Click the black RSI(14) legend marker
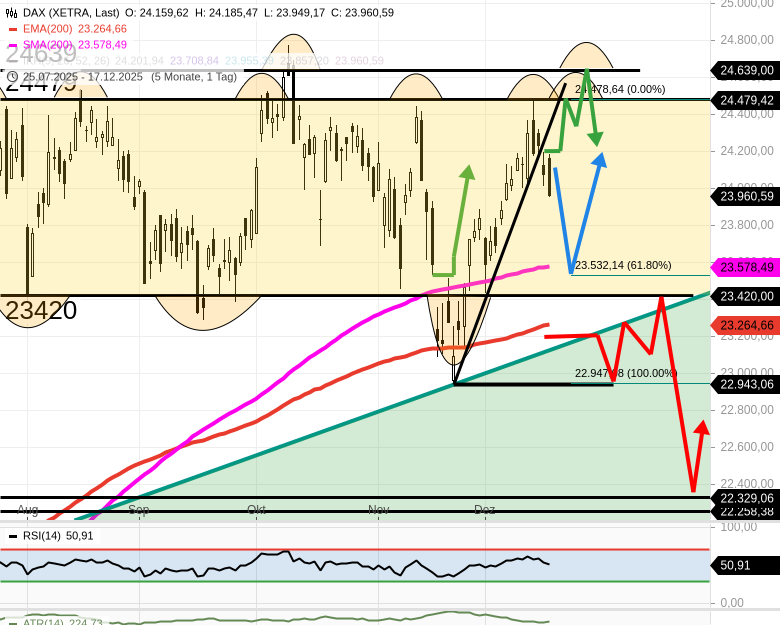 tap(13, 536)
